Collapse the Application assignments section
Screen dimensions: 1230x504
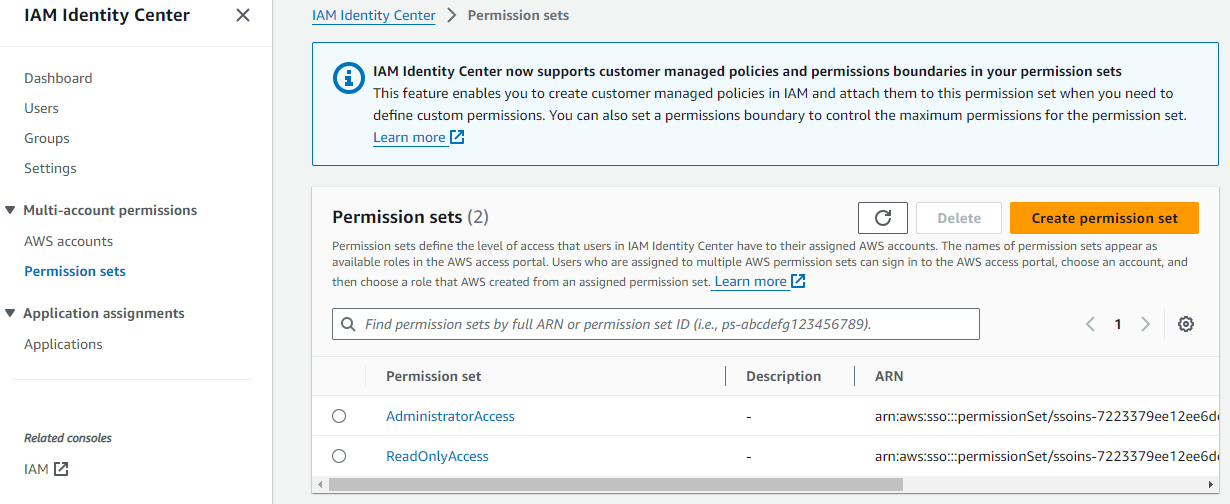(11, 314)
